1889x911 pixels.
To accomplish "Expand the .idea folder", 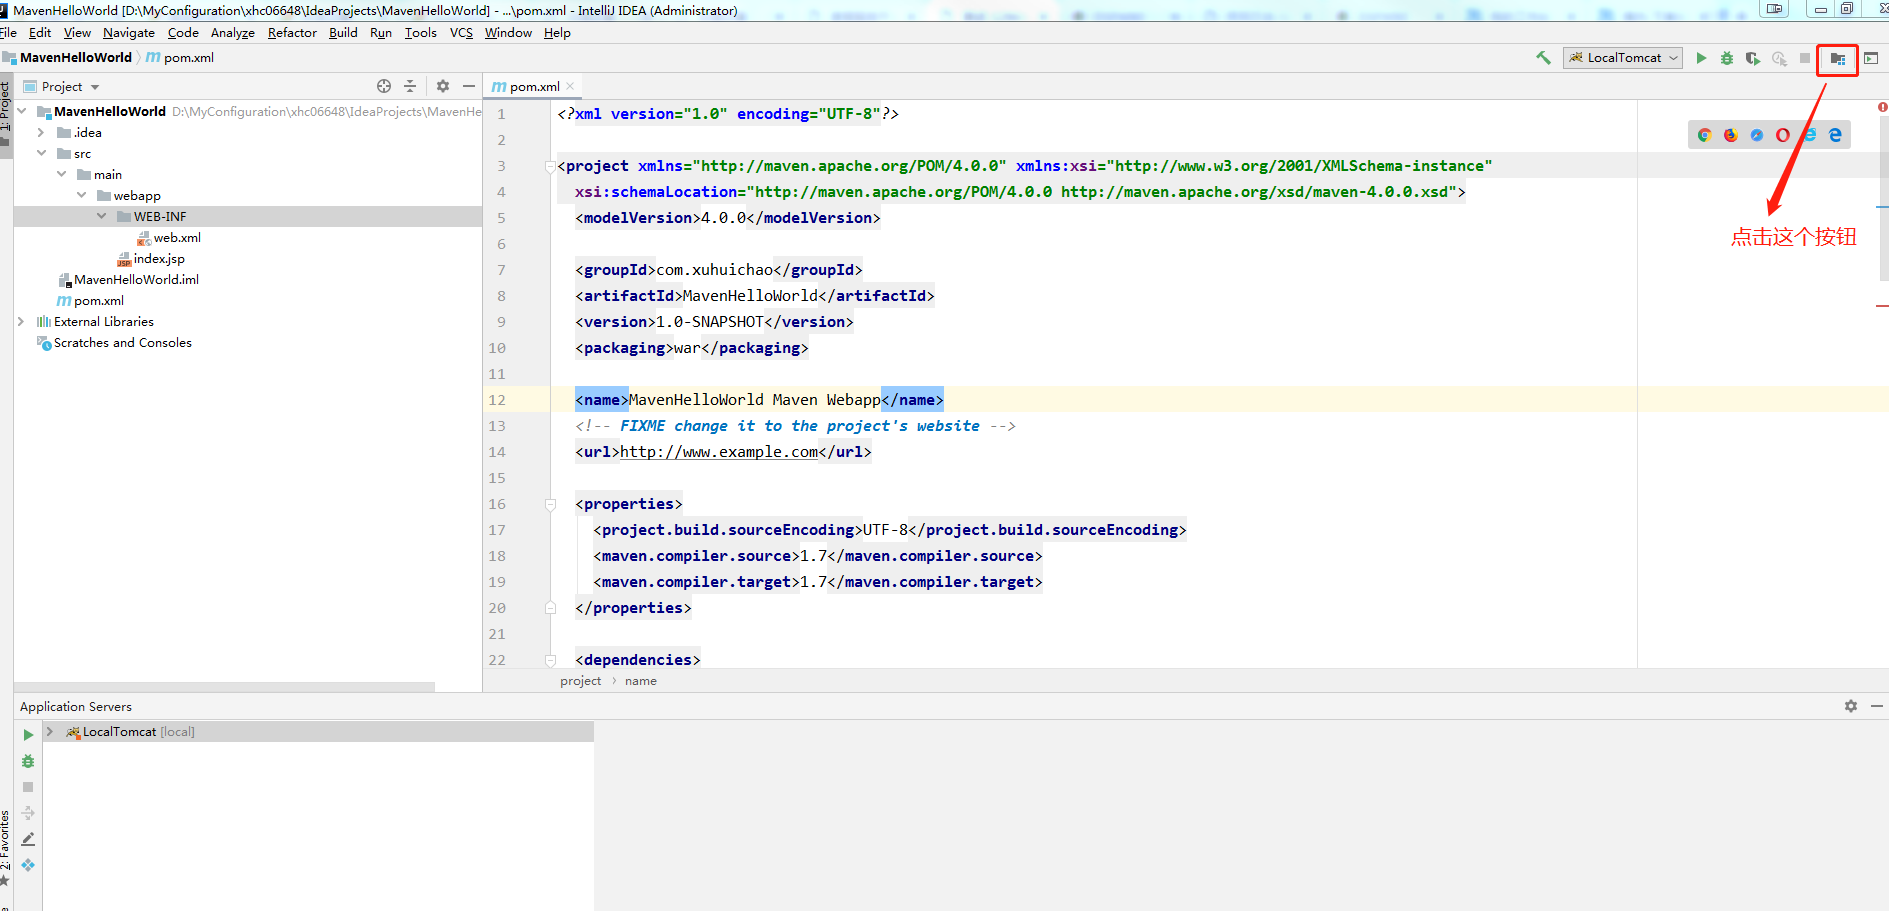I will pos(41,132).
